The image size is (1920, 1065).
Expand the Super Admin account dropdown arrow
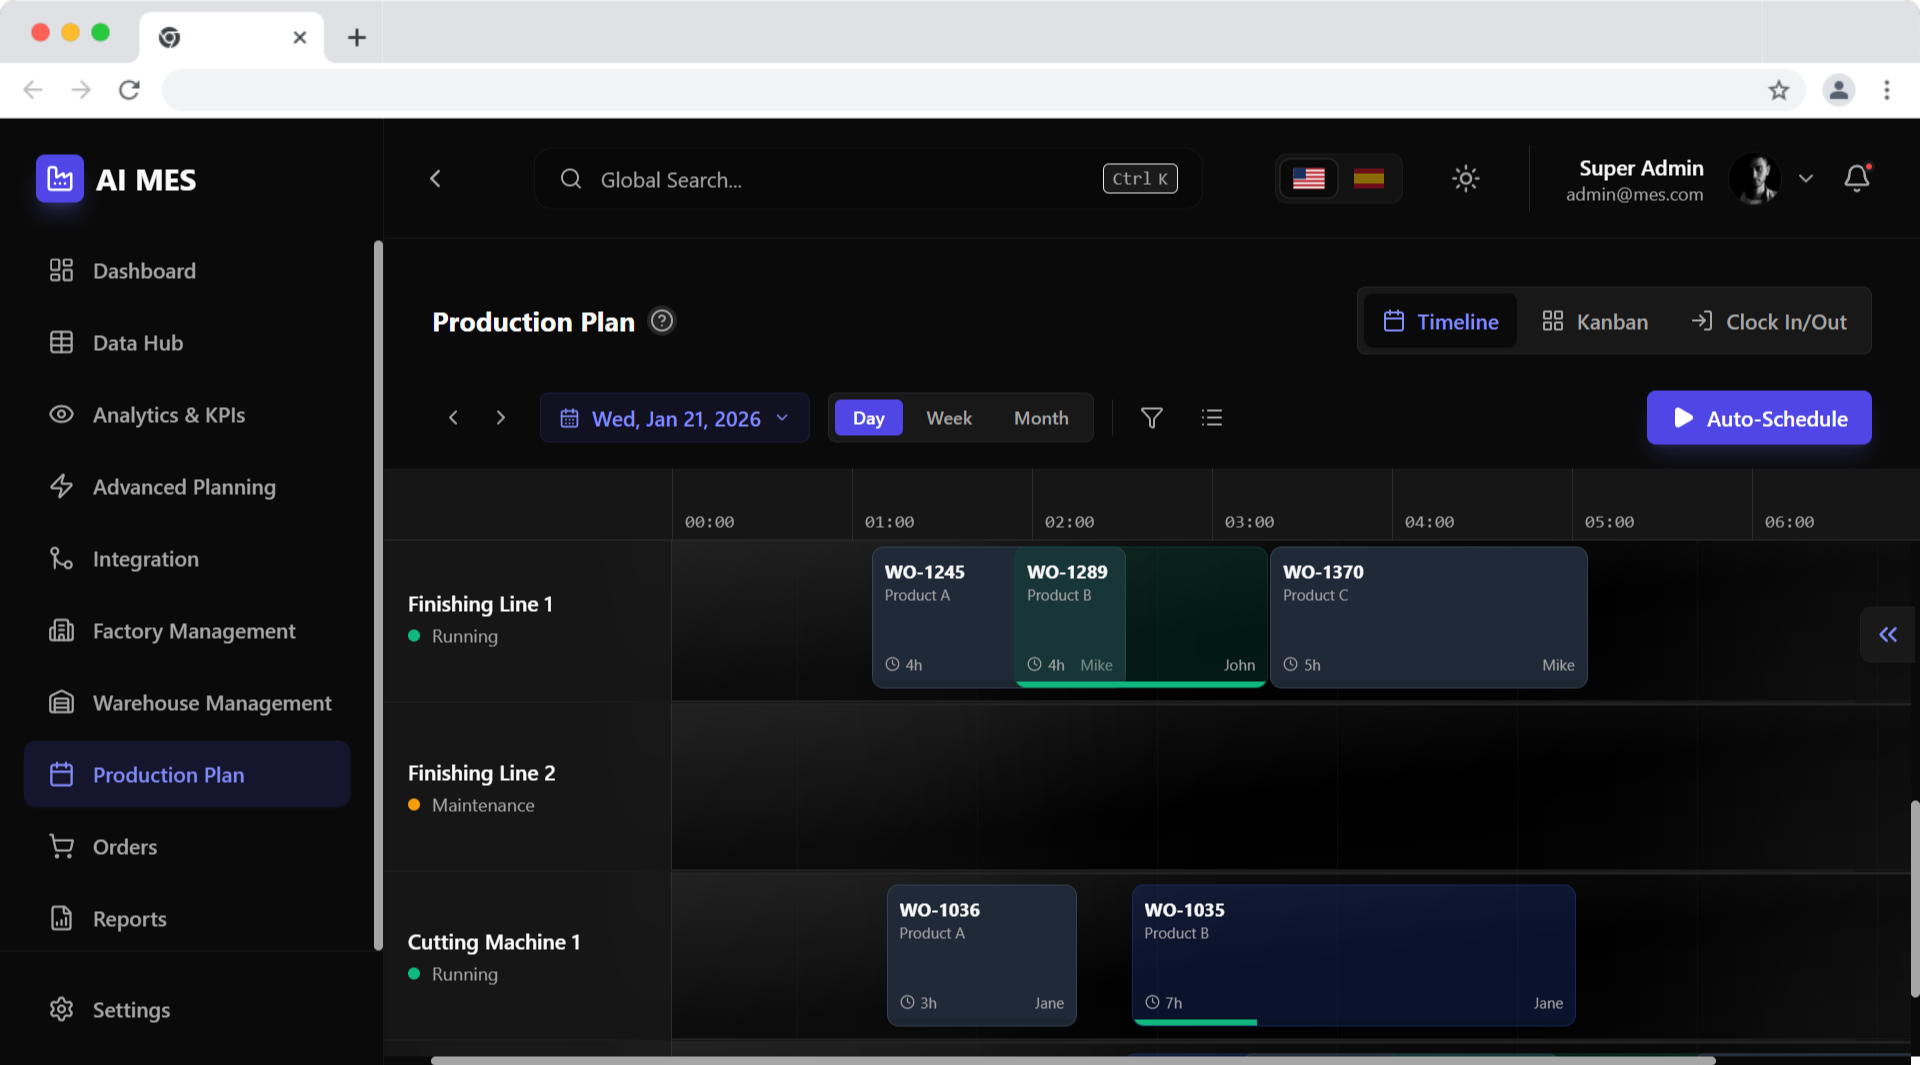(1806, 179)
